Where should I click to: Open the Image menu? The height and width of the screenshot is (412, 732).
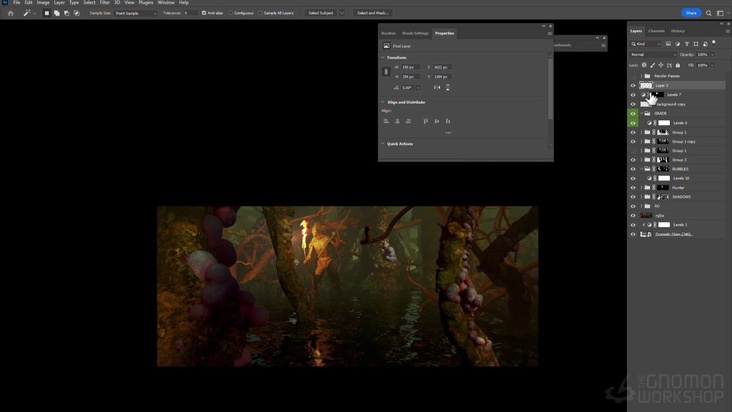43,2
